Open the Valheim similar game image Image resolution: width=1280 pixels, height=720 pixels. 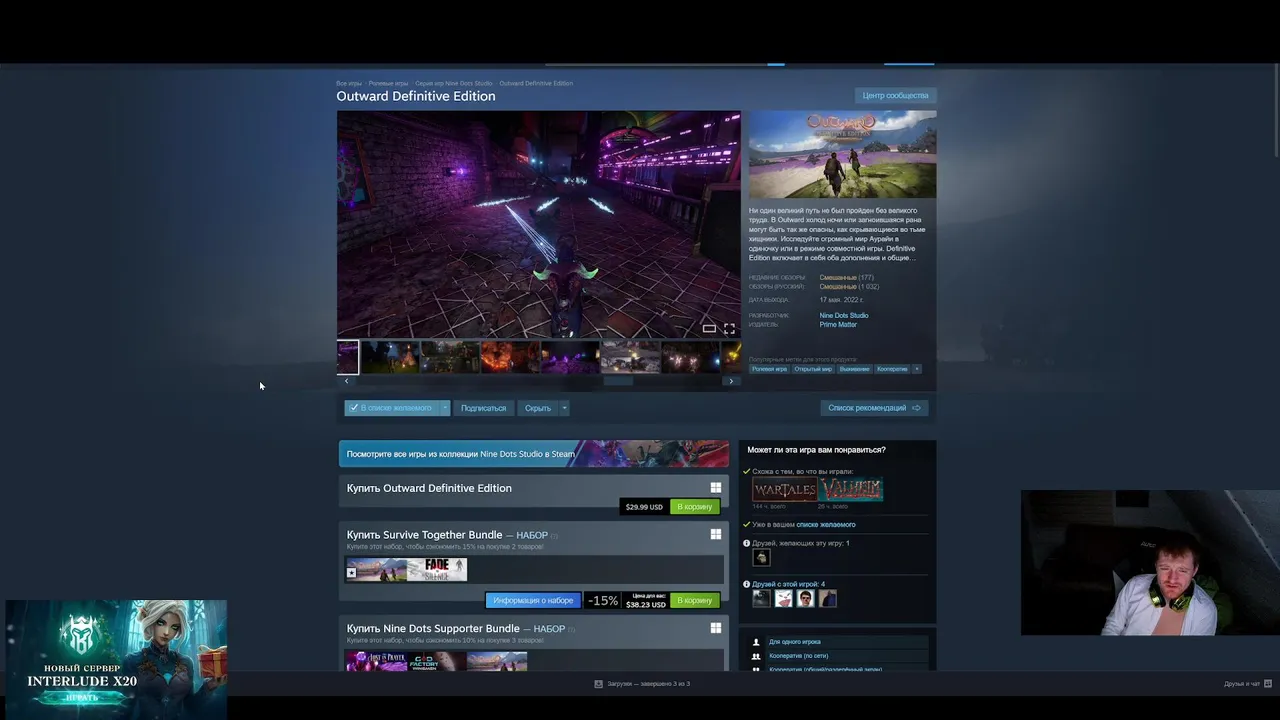(x=851, y=489)
